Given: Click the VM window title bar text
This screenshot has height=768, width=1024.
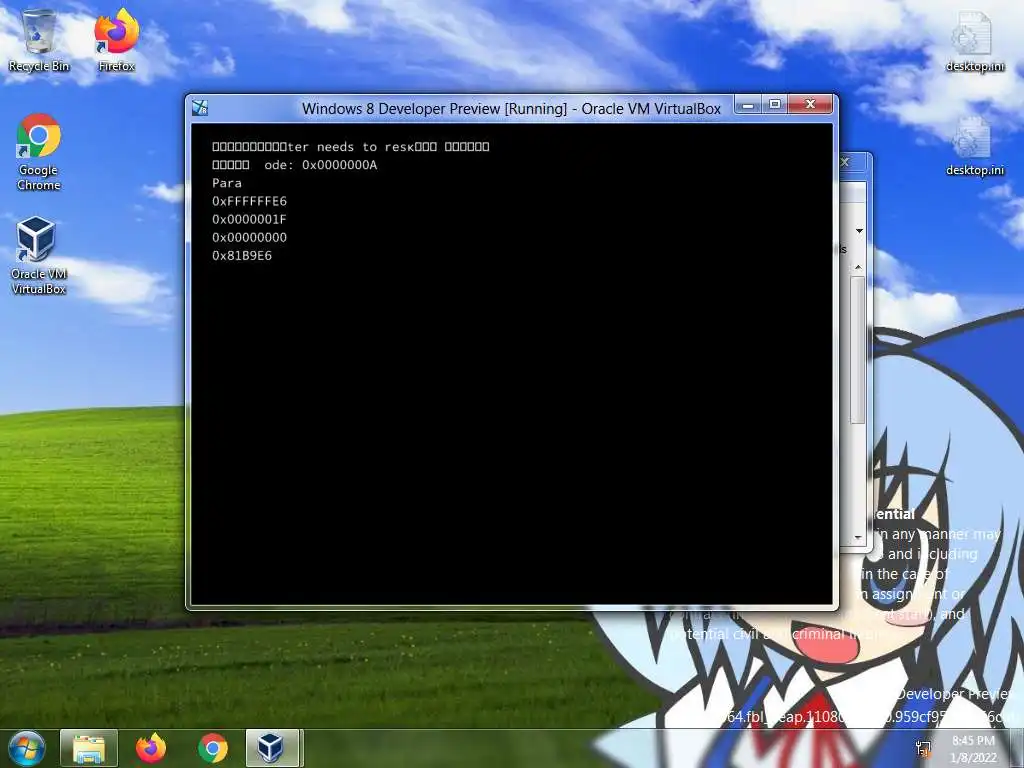Looking at the screenshot, I should click(x=511, y=108).
